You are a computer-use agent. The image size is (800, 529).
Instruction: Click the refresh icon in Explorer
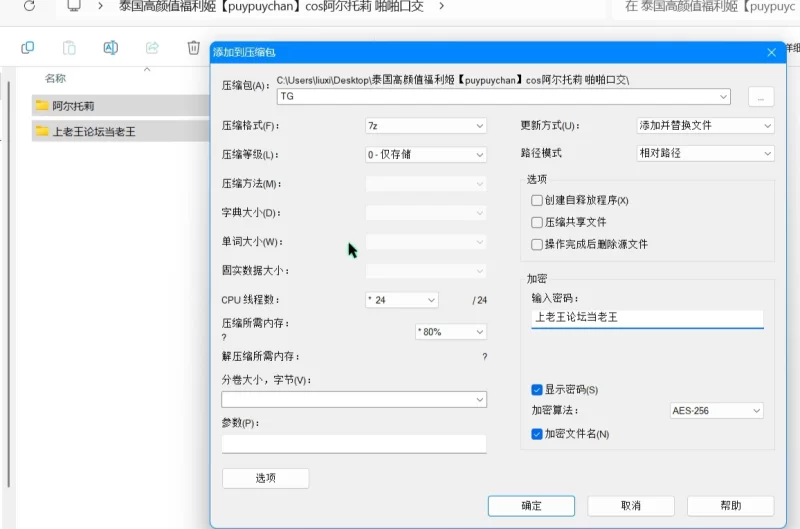click(x=30, y=6)
